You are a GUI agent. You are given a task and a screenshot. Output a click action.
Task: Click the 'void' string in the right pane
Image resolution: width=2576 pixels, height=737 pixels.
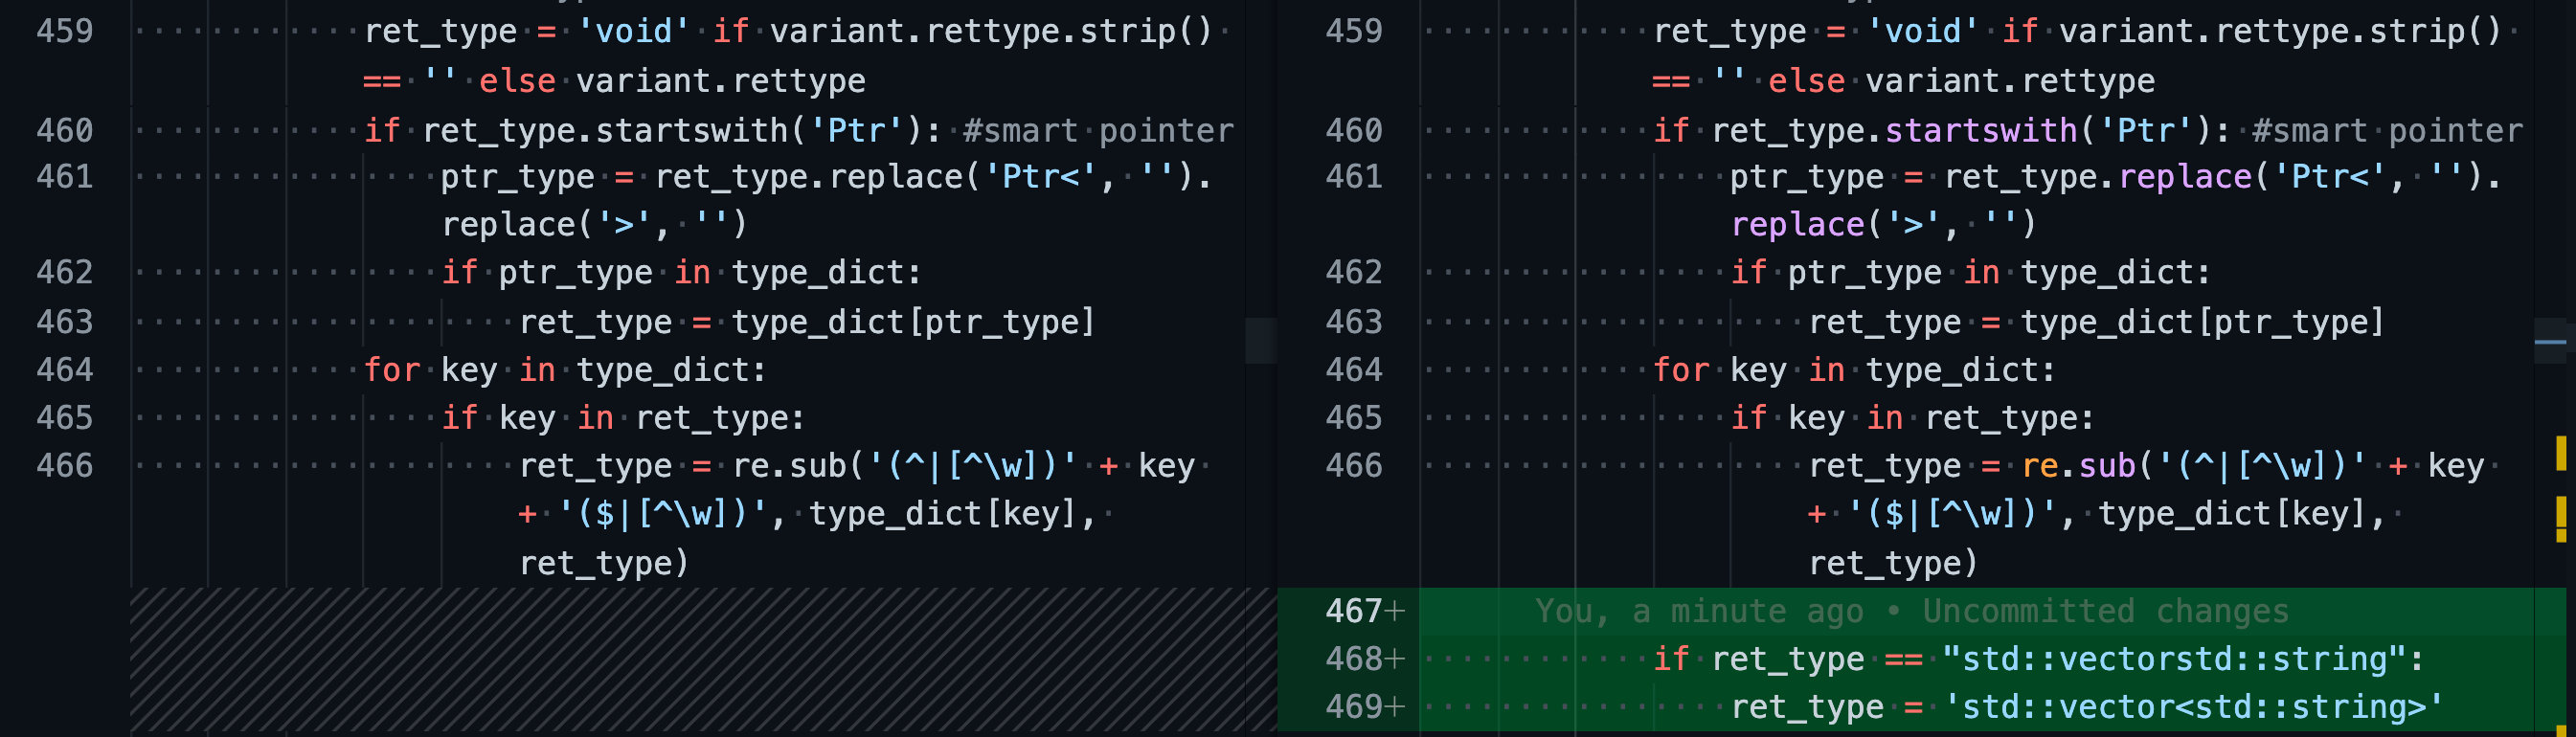click(1921, 31)
